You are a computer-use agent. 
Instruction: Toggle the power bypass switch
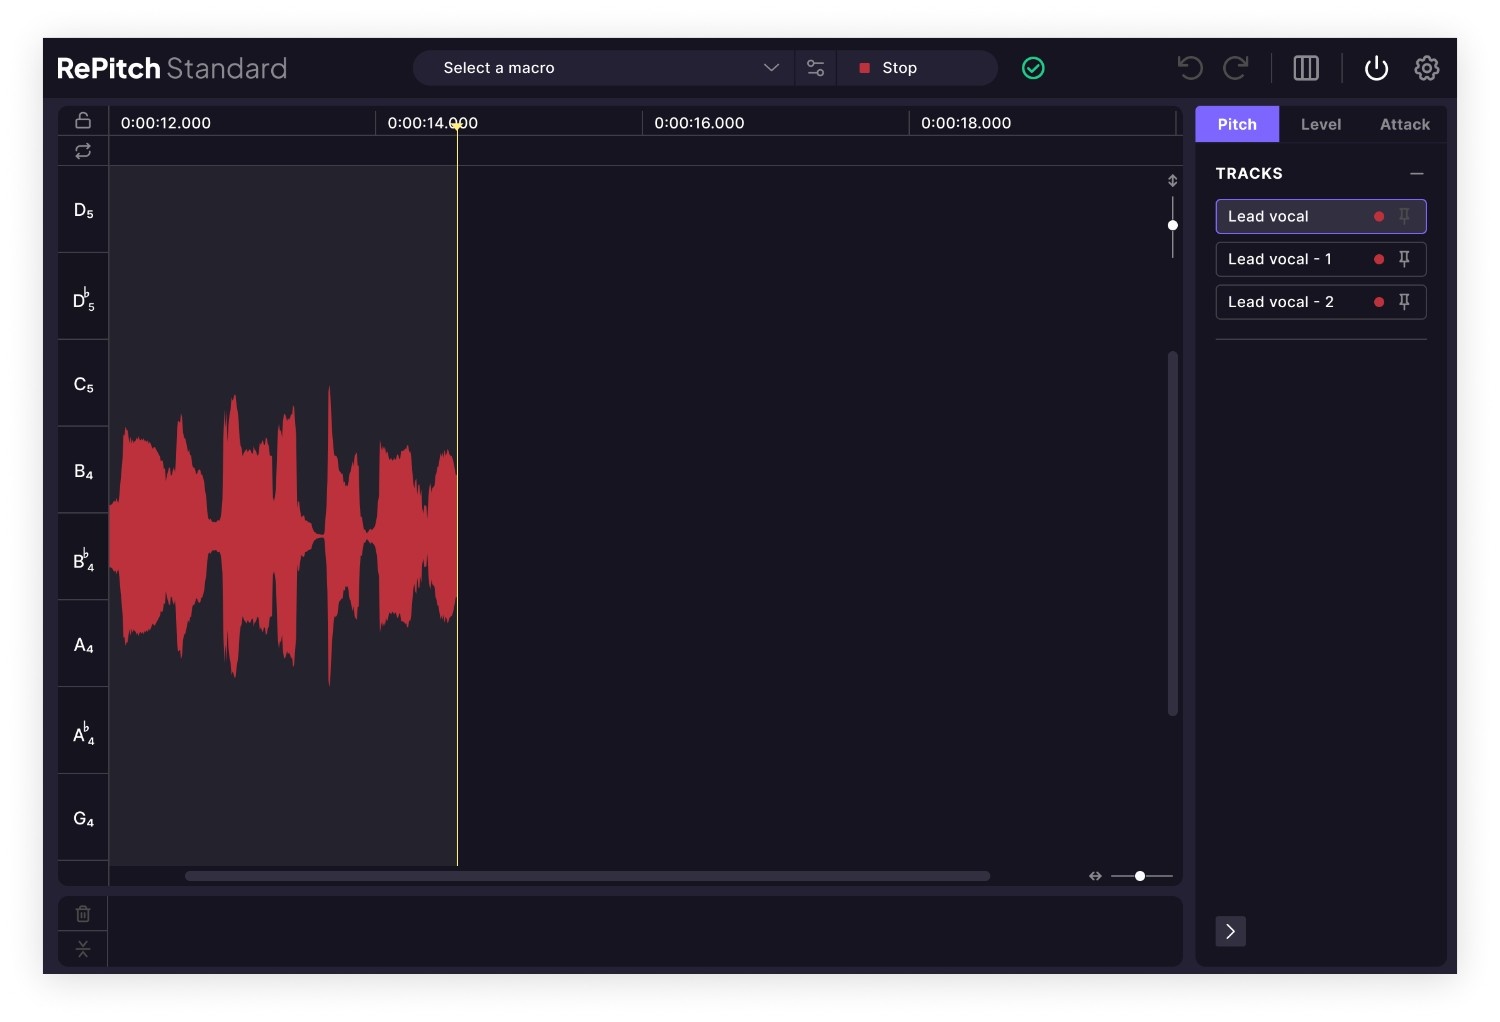click(1376, 68)
